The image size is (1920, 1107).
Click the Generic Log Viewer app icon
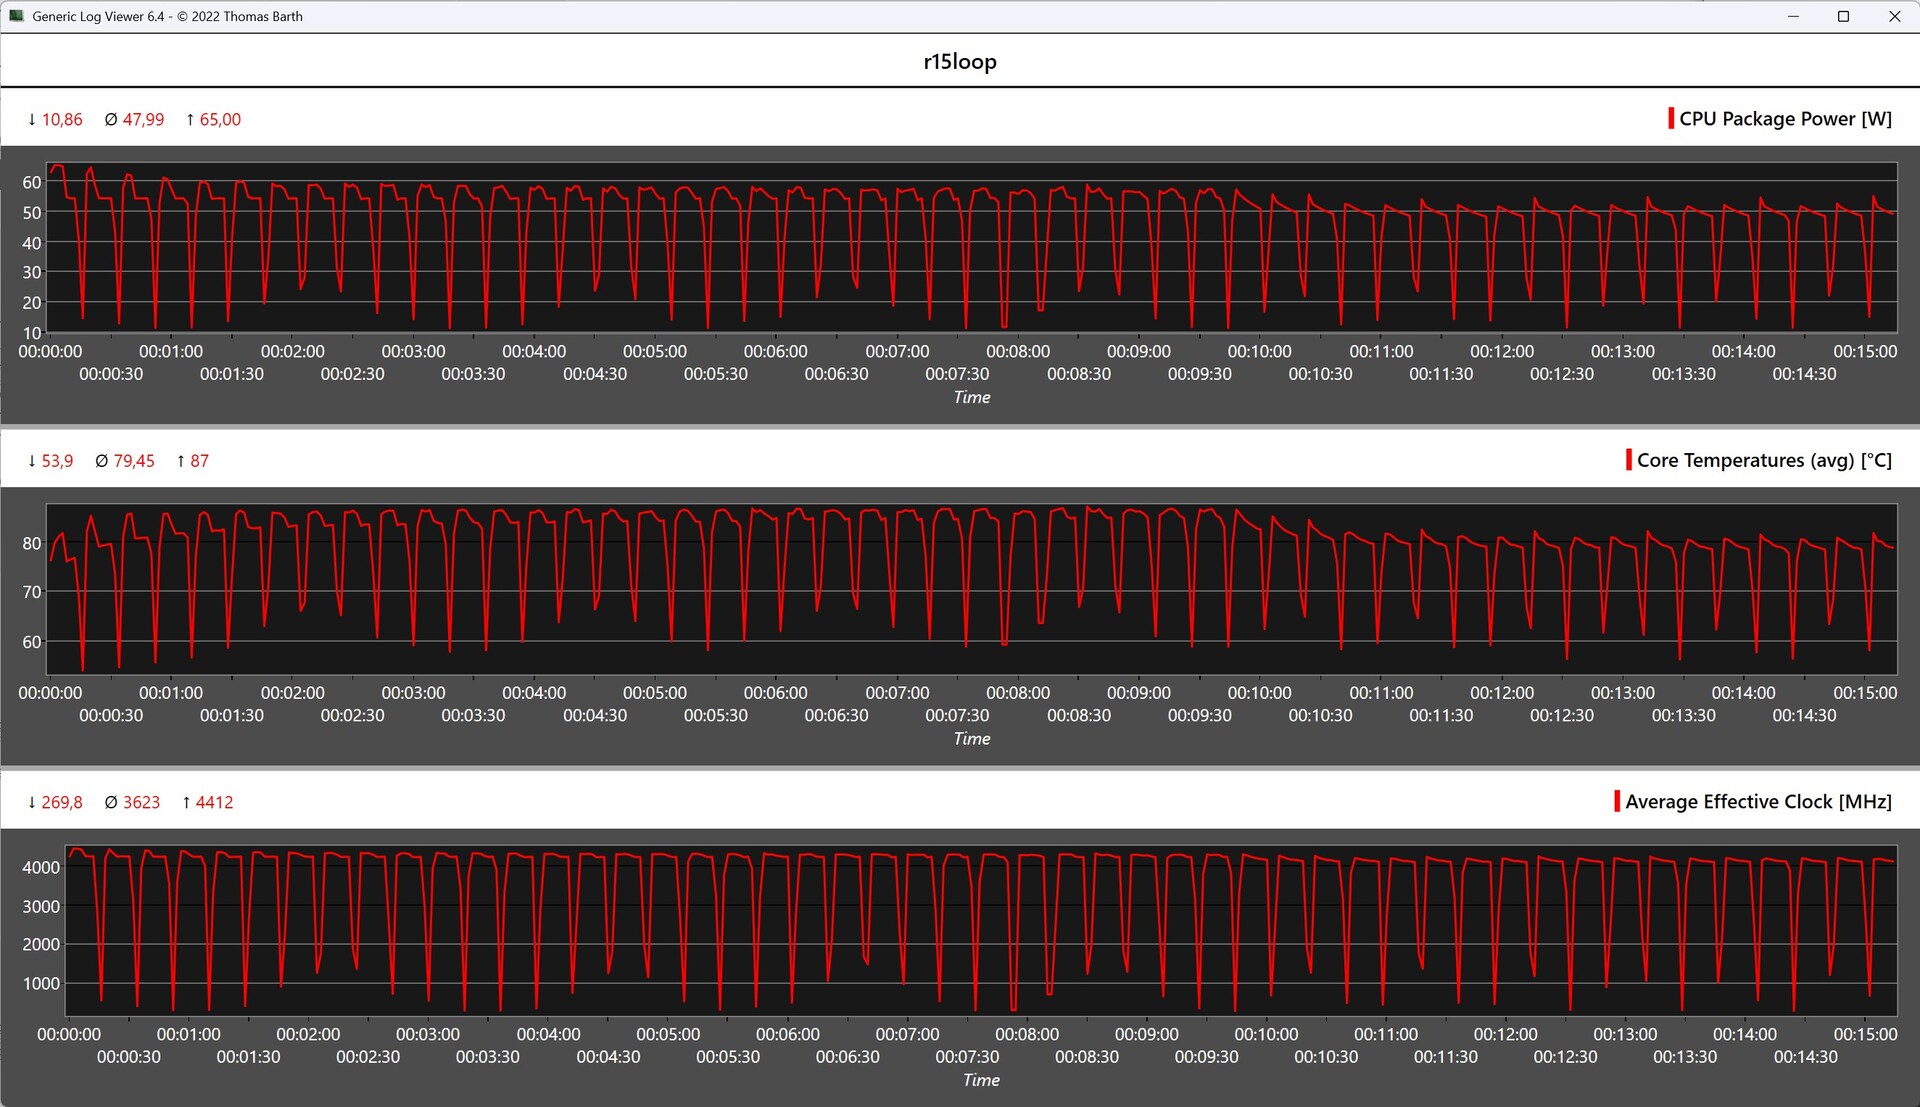pyautogui.click(x=16, y=16)
